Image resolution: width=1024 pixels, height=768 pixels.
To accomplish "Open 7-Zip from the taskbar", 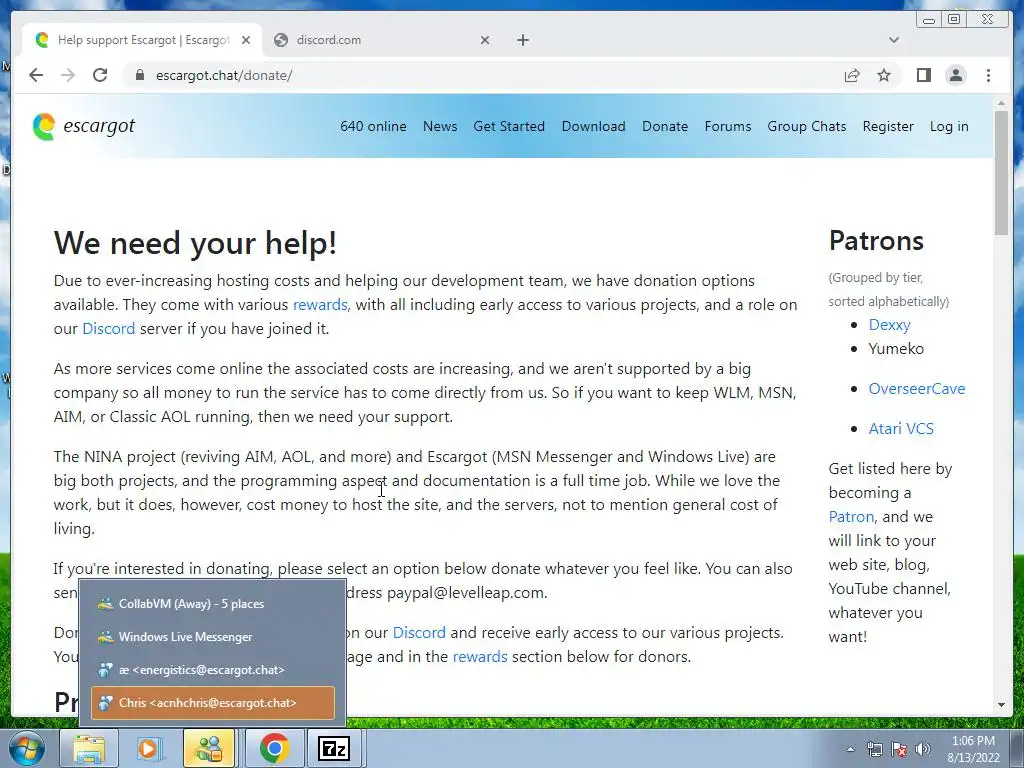I will 334,748.
